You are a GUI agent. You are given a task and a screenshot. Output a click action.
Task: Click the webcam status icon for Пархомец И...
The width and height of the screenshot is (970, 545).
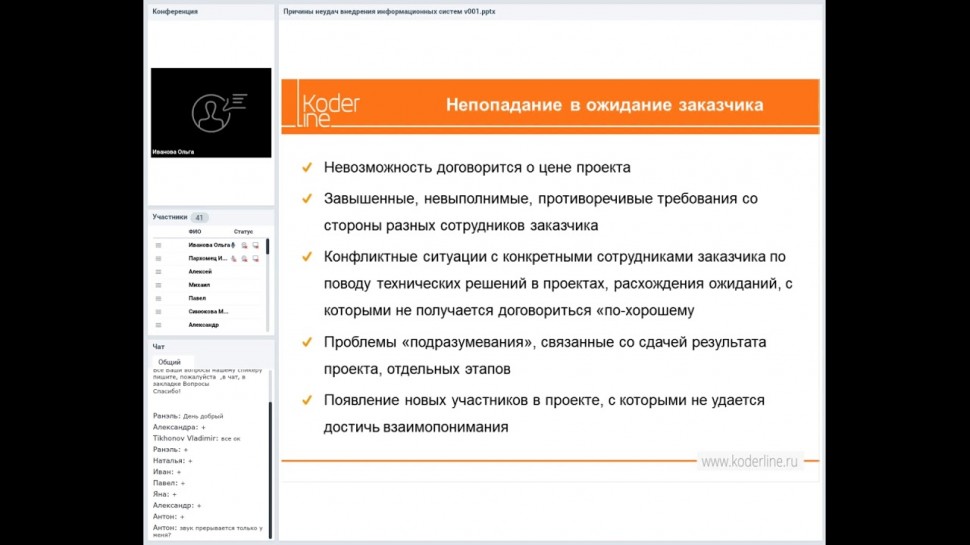pos(244,258)
